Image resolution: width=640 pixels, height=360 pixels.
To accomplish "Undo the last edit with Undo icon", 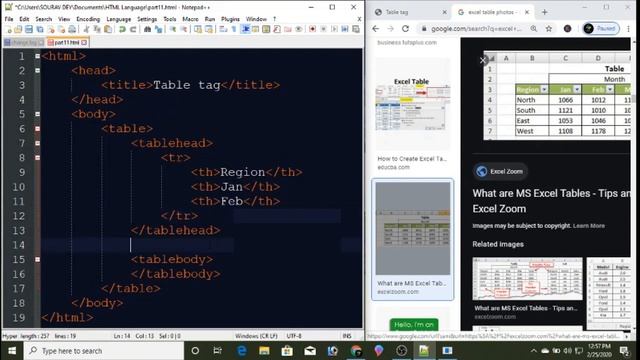I will (x=122, y=29).
